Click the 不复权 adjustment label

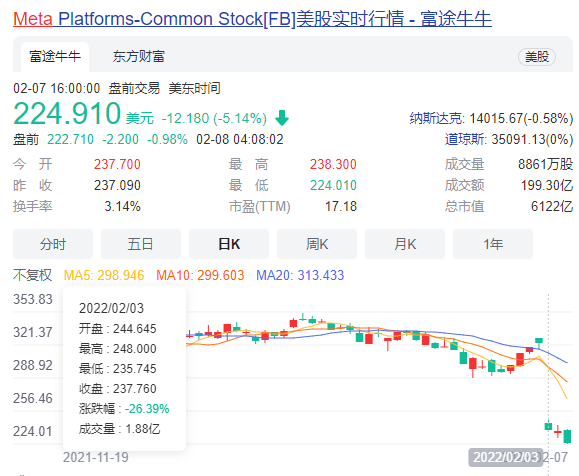[32, 275]
